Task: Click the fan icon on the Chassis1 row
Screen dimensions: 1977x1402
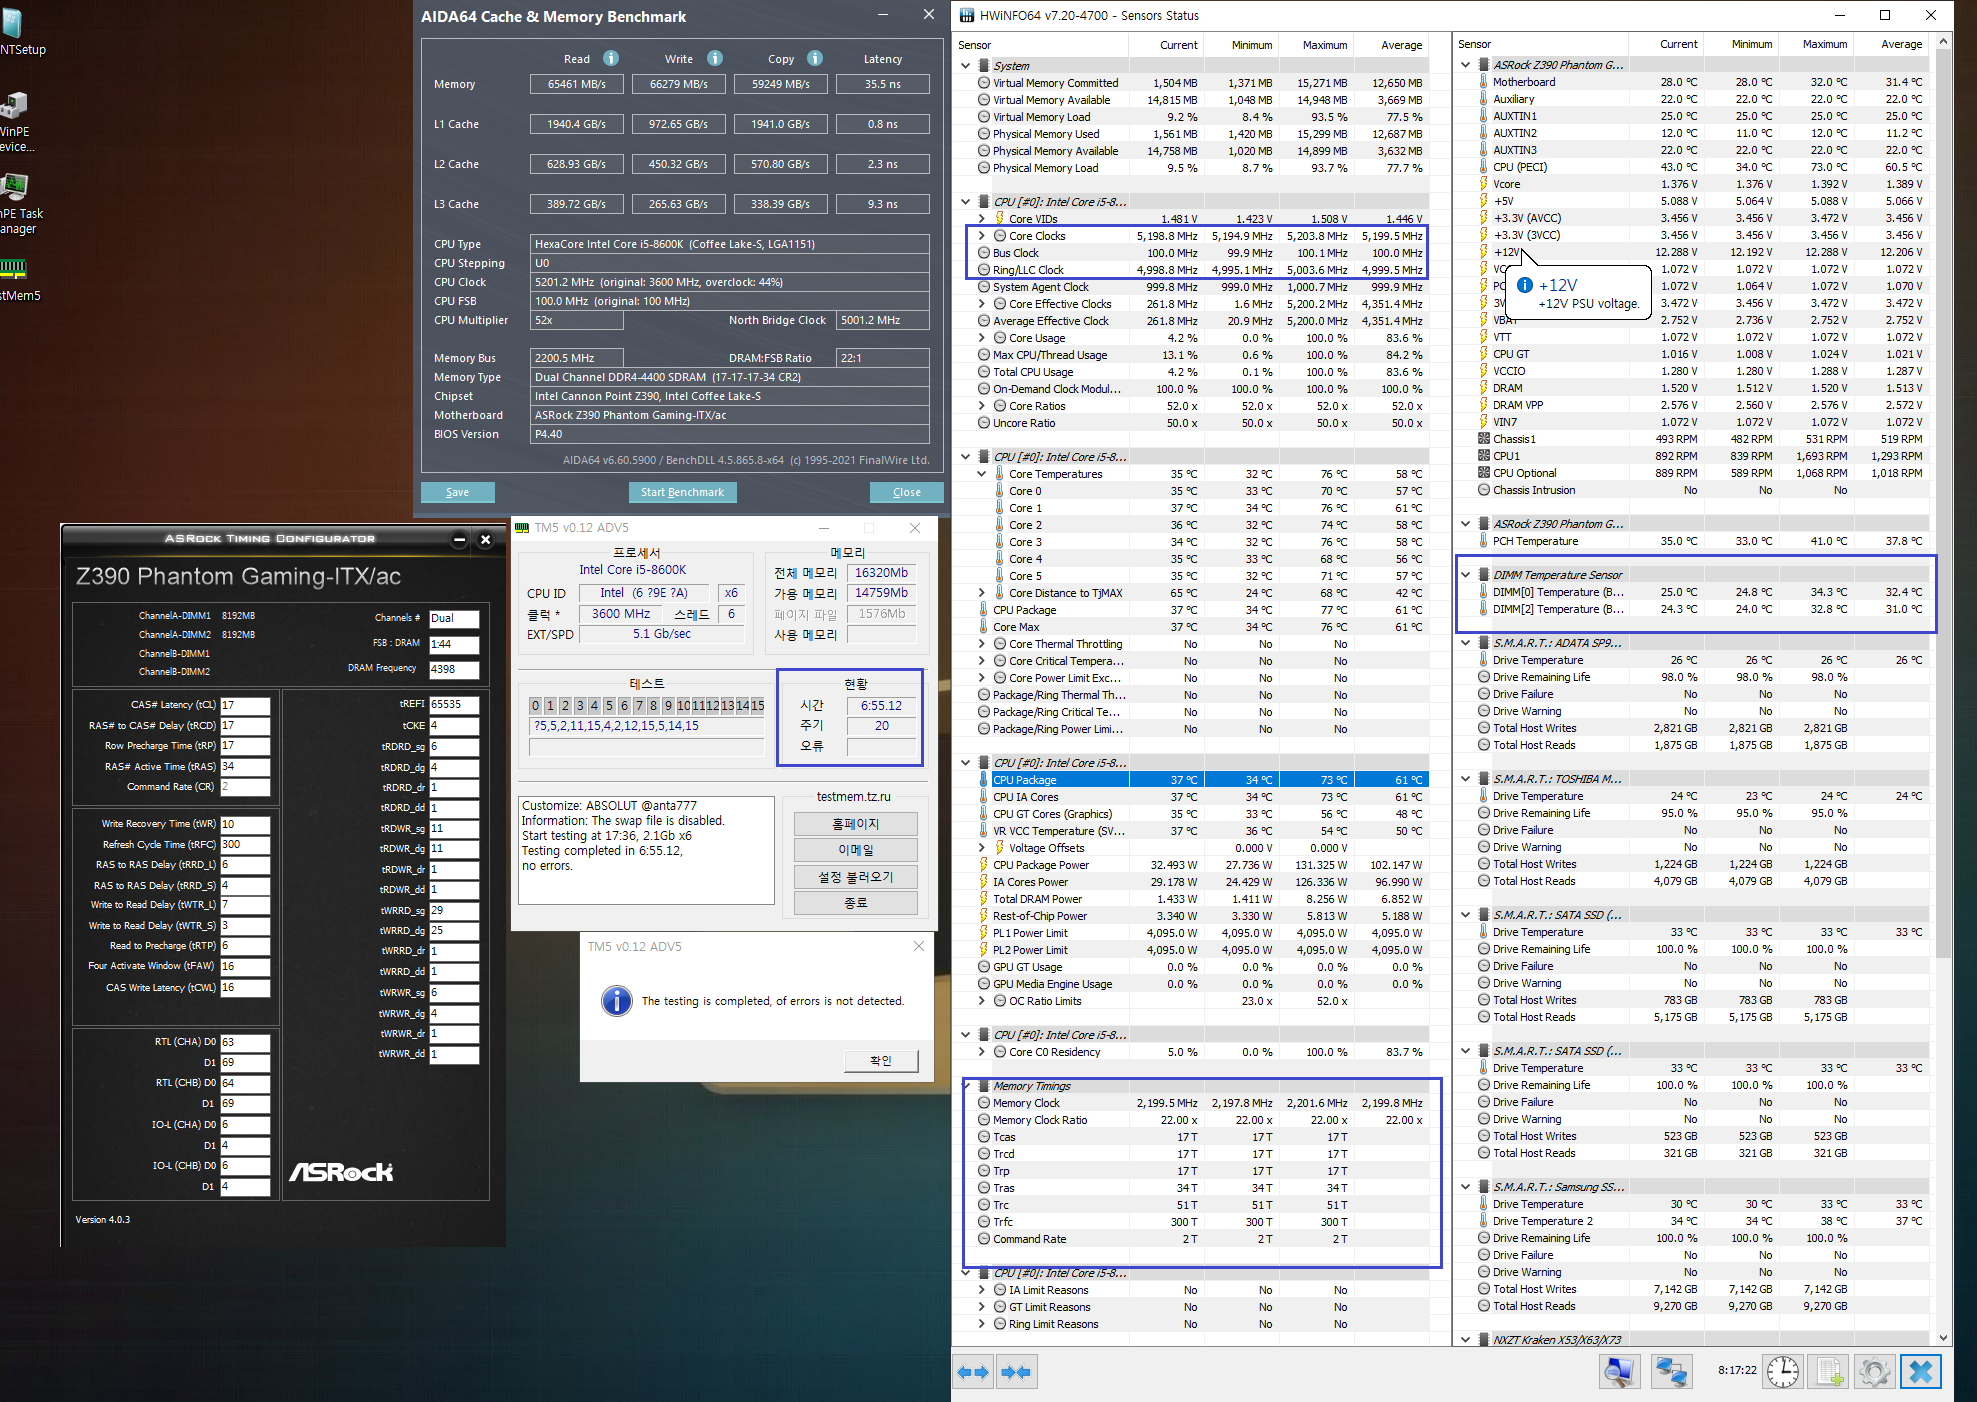Action: 1484,439
